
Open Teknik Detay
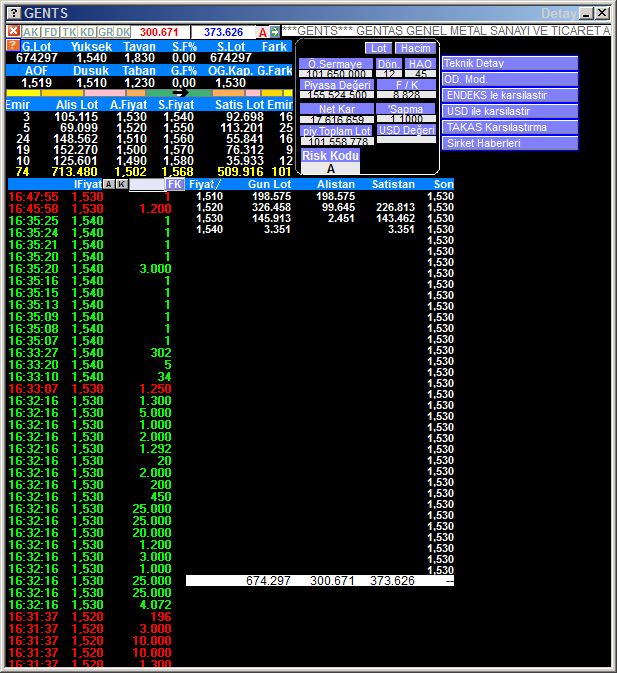point(510,64)
